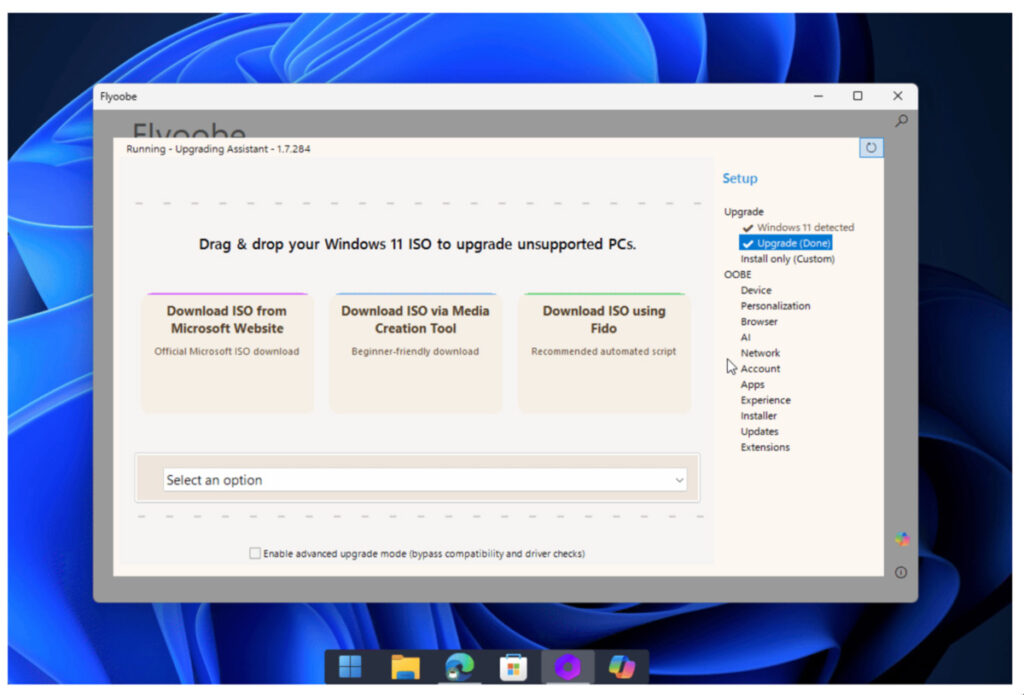
Task: Open the Installer page
Action: pyautogui.click(x=758, y=415)
